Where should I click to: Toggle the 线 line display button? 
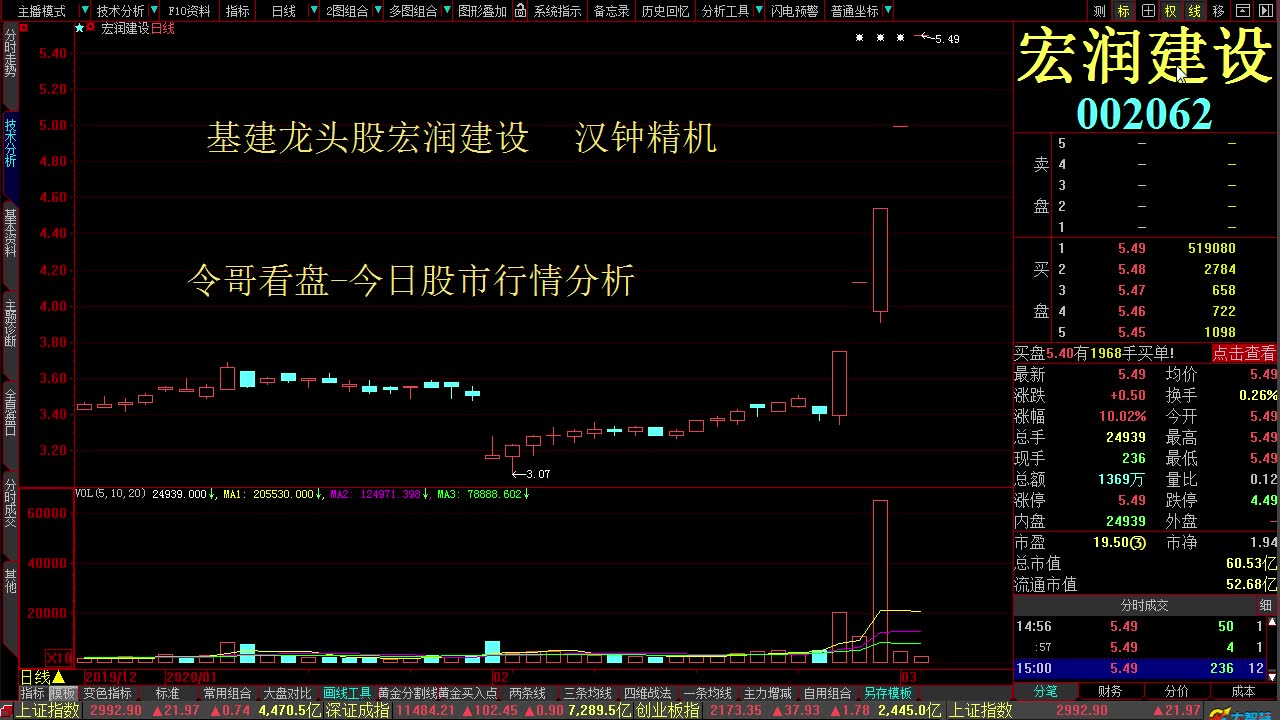tap(1194, 11)
